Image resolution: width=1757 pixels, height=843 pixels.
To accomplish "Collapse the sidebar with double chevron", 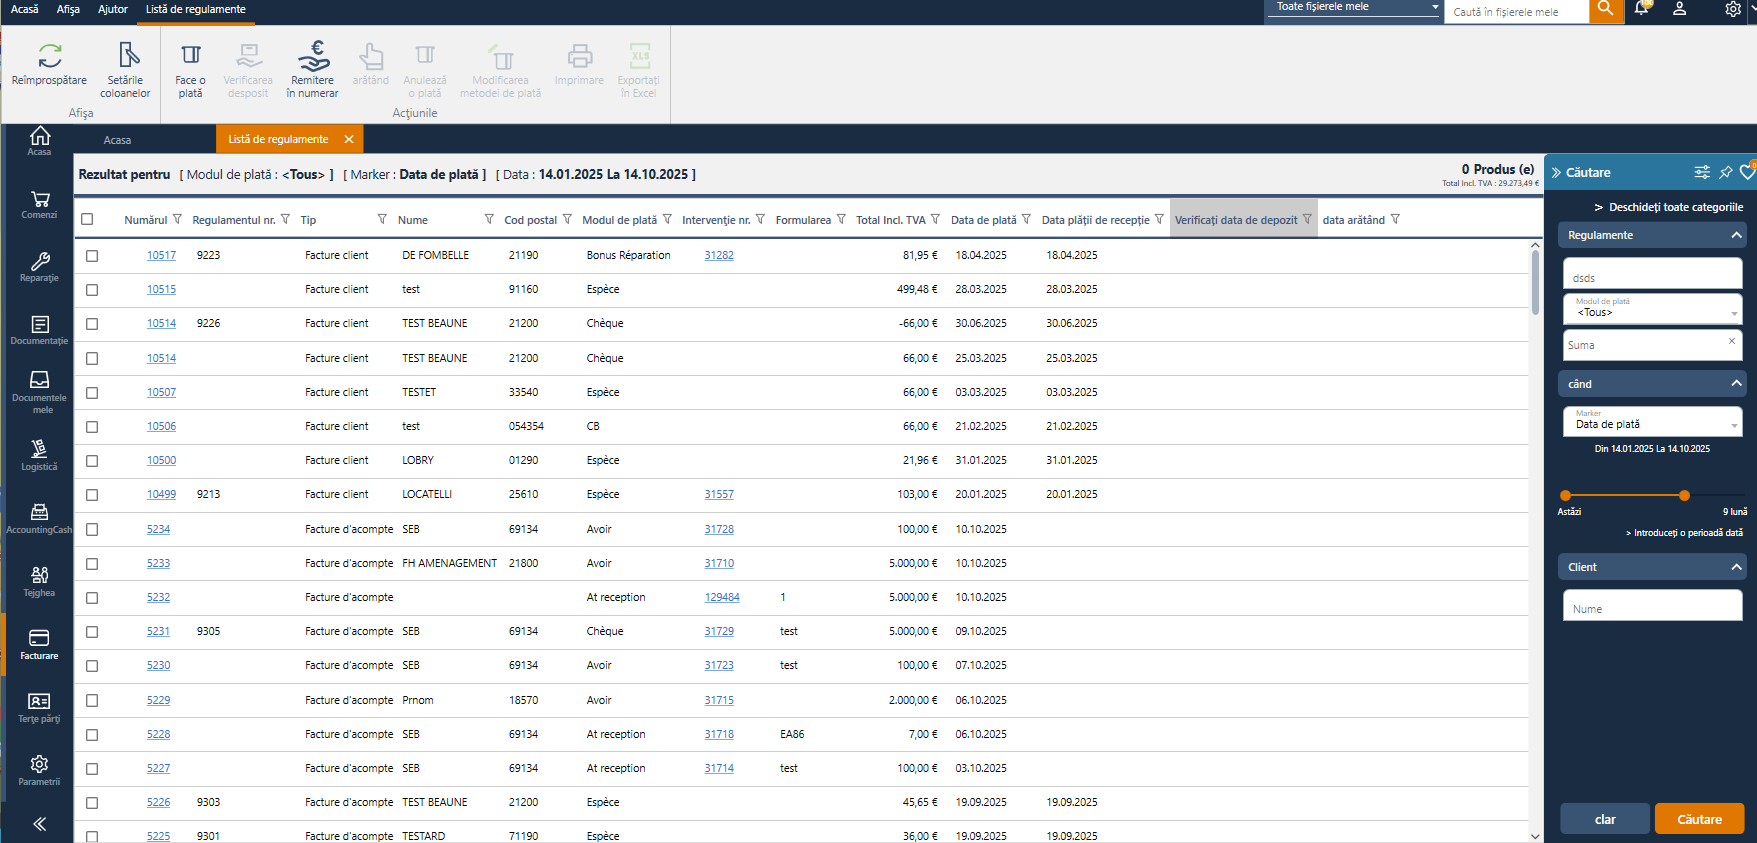I will tap(40, 824).
